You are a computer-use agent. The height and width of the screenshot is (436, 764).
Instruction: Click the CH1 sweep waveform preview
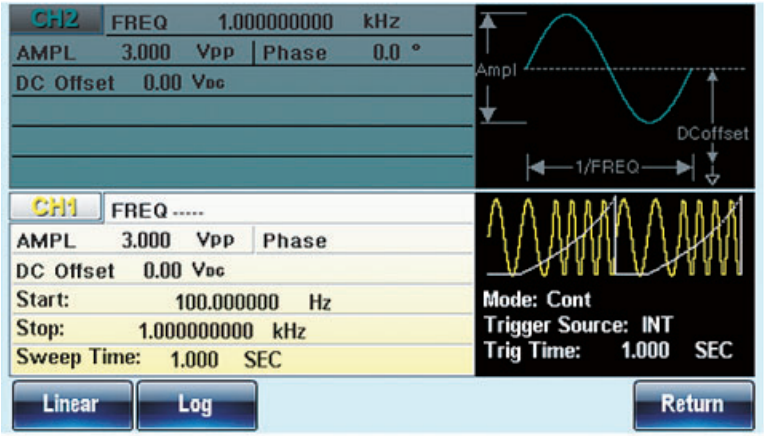pos(615,236)
